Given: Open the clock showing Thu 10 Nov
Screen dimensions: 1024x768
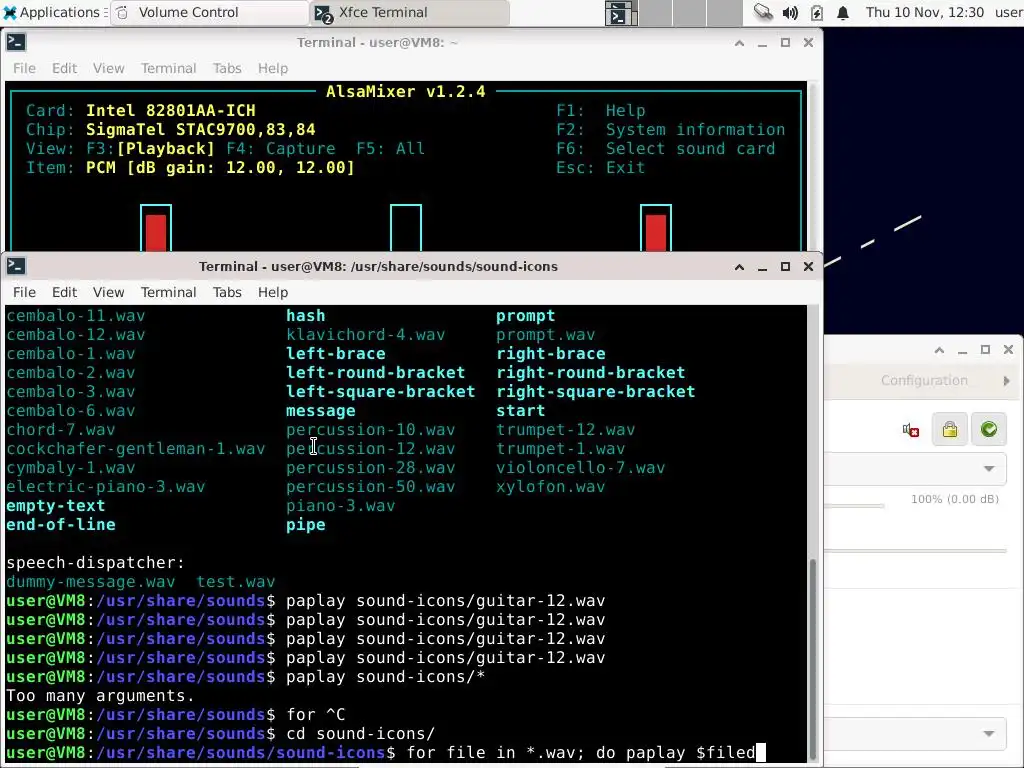Looking at the screenshot, I should tap(924, 12).
